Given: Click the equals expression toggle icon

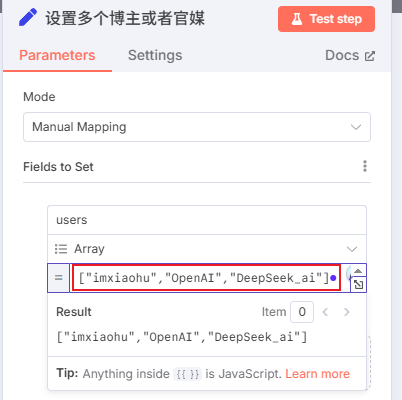Looking at the screenshot, I should pos(58,278).
